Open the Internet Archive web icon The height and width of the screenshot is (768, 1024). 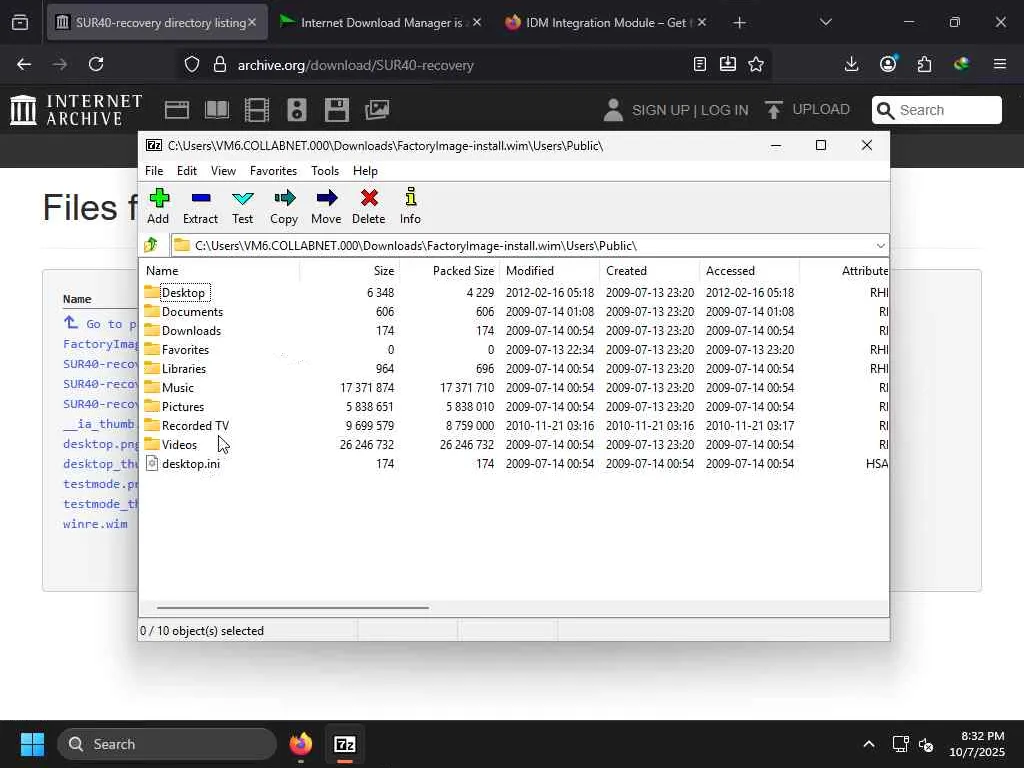click(x=176, y=110)
